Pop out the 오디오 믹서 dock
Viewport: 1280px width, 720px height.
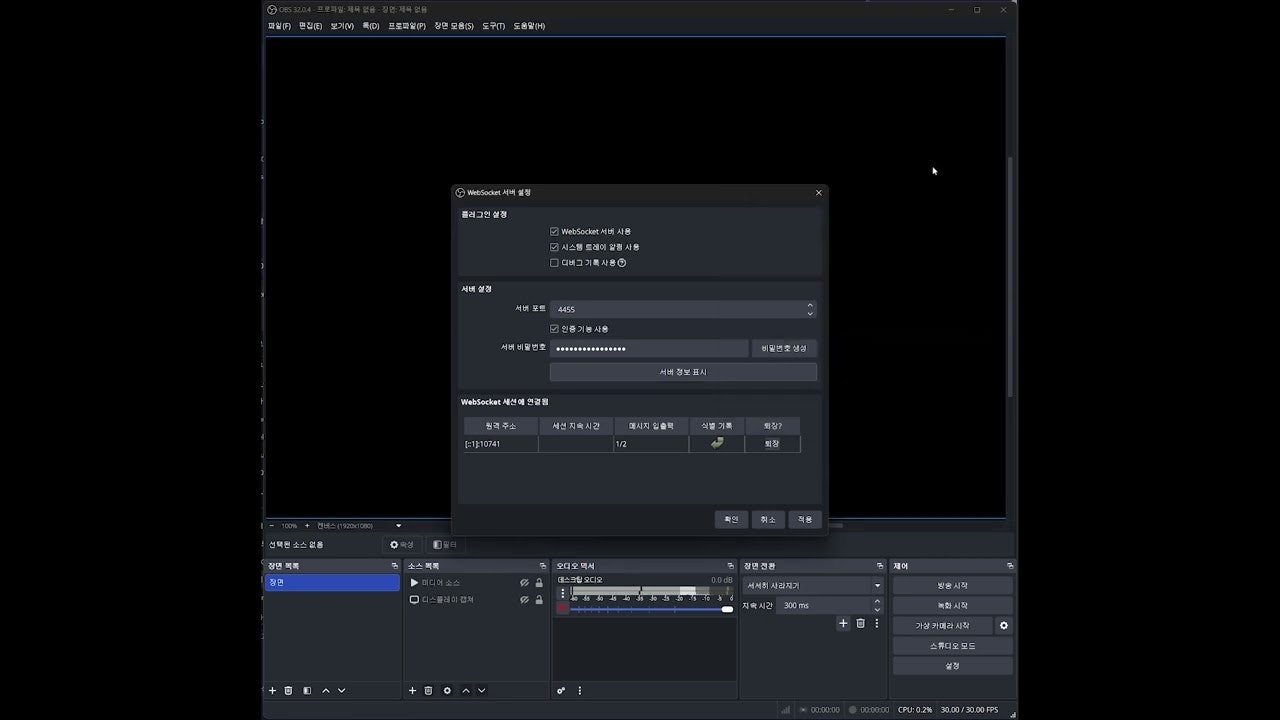[x=731, y=566]
